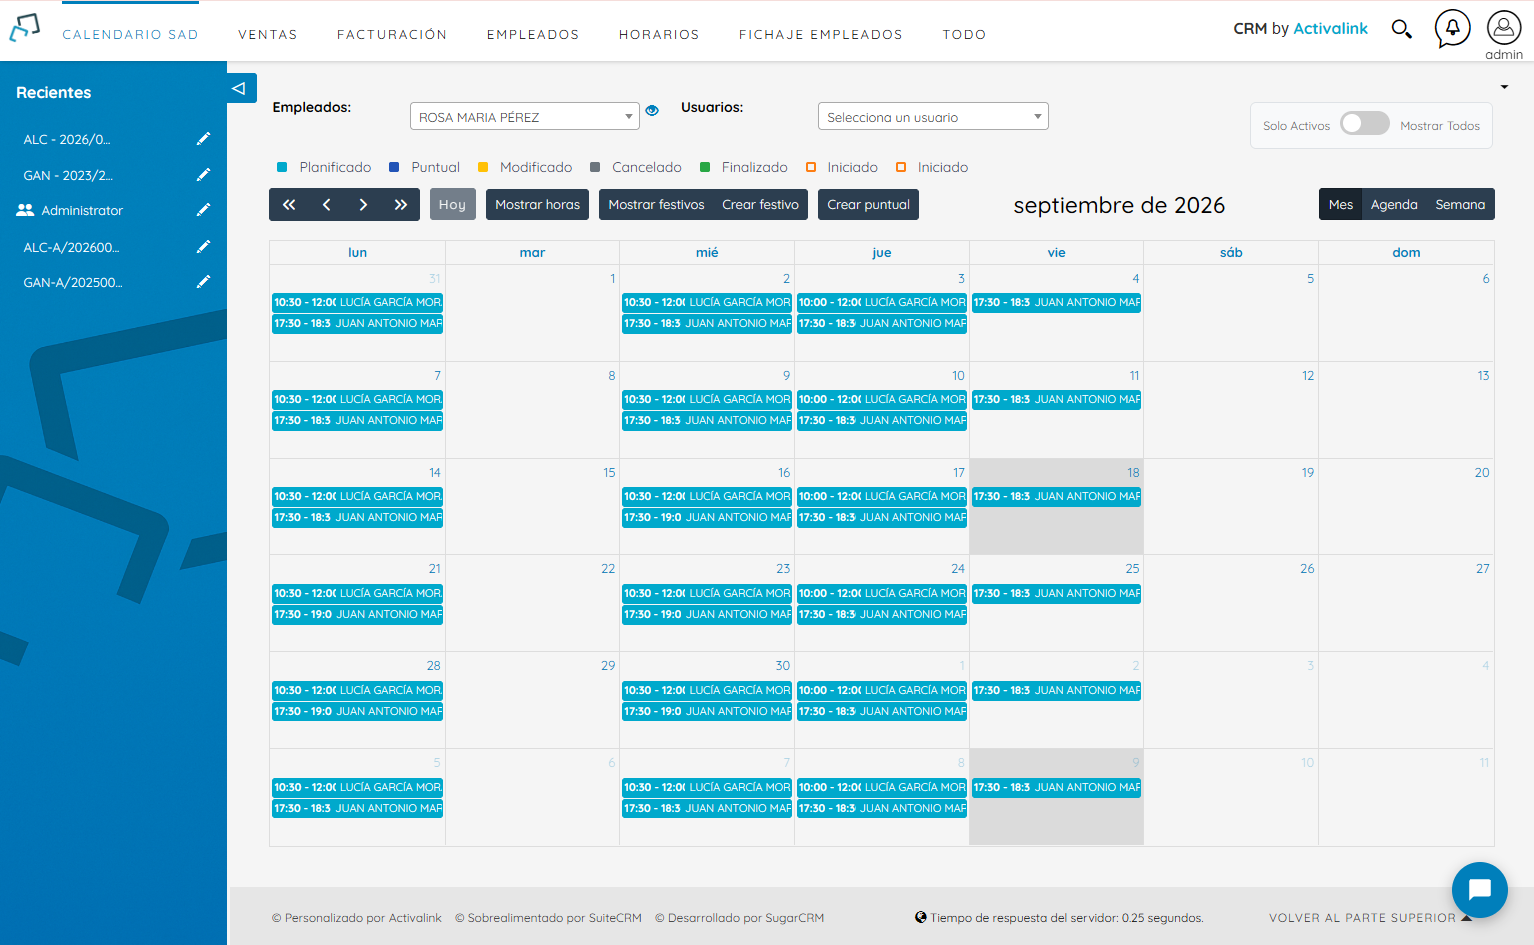Click Mostrar festivos button

point(656,204)
